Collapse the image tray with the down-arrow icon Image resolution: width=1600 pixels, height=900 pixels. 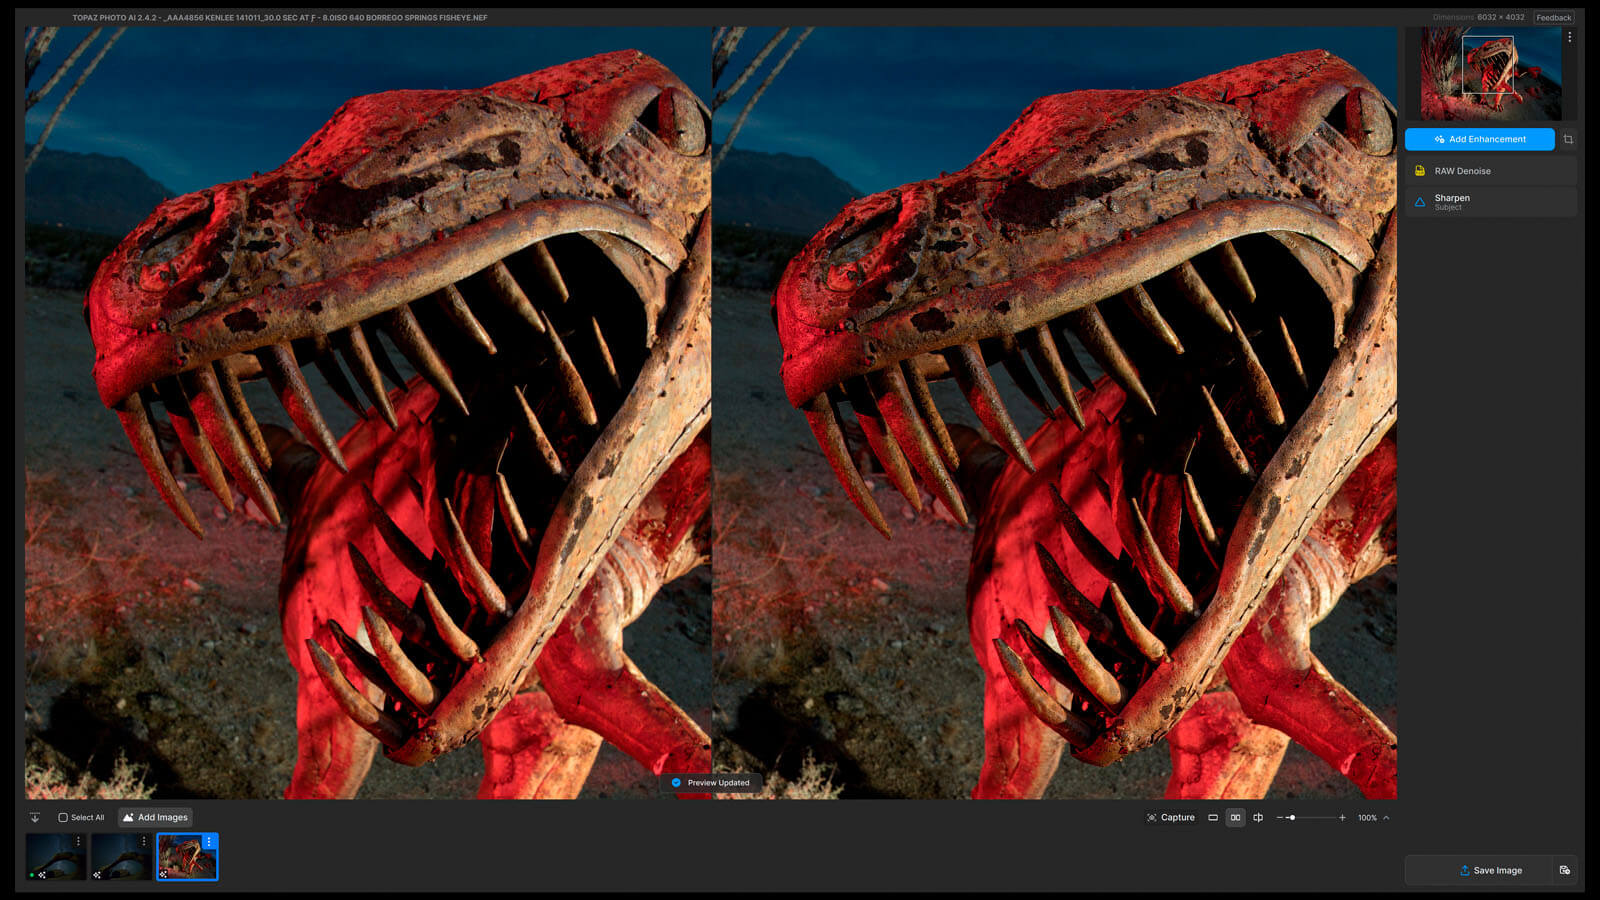point(35,818)
